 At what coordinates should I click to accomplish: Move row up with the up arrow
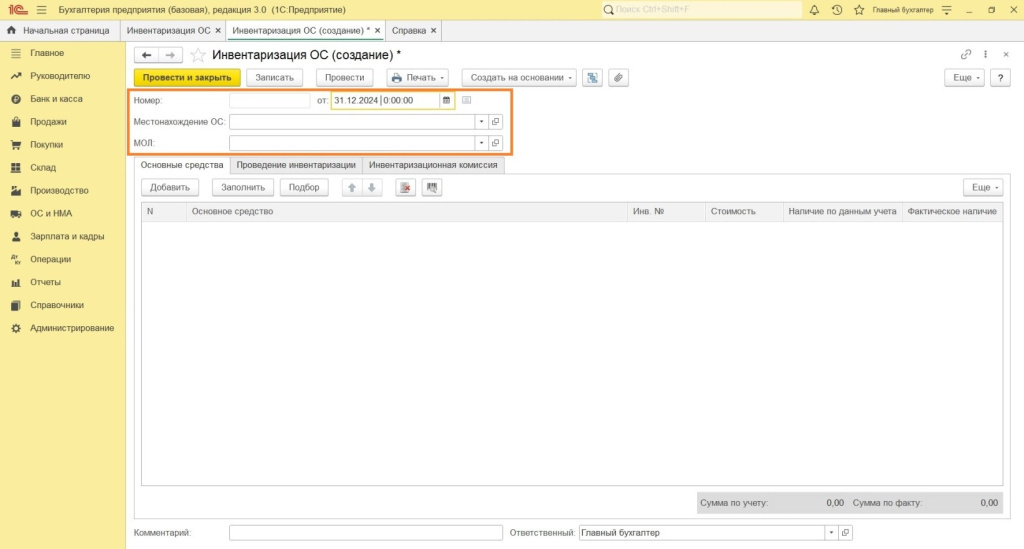(352, 187)
